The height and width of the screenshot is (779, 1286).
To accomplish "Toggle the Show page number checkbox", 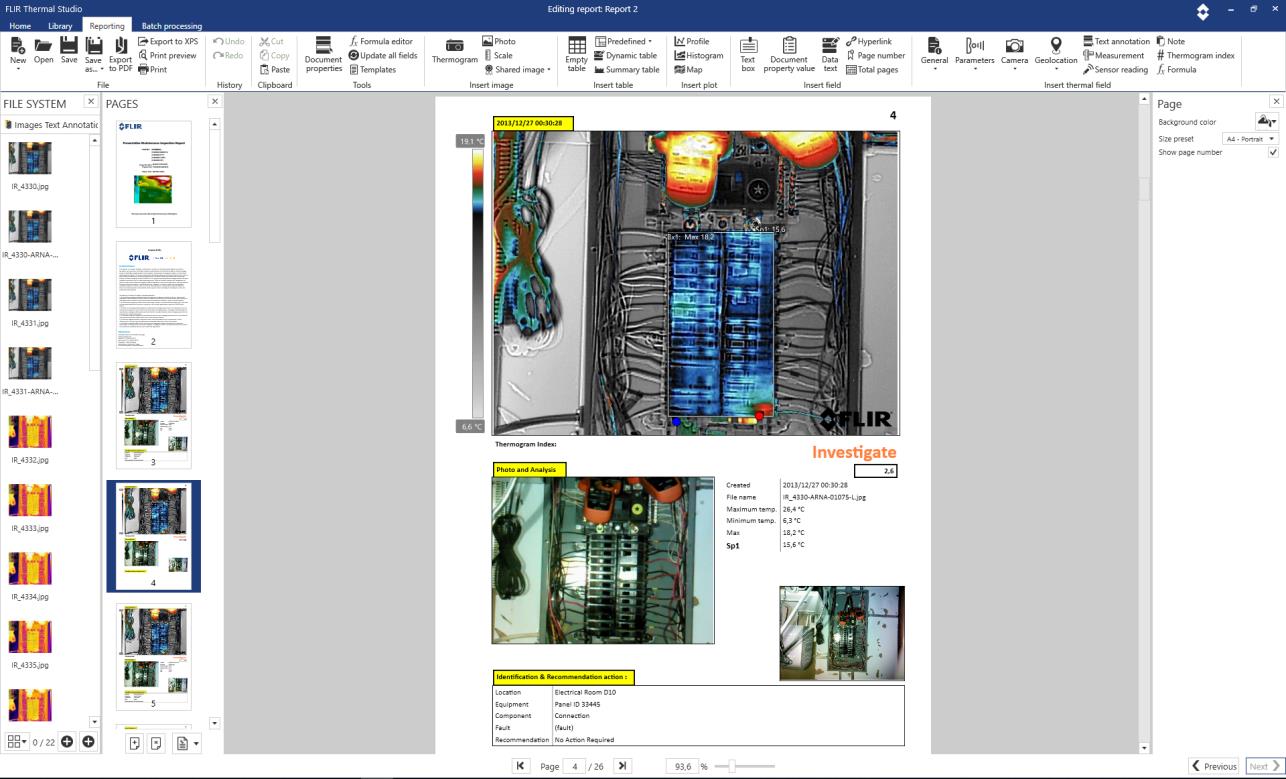I will tap(1273, 152).
